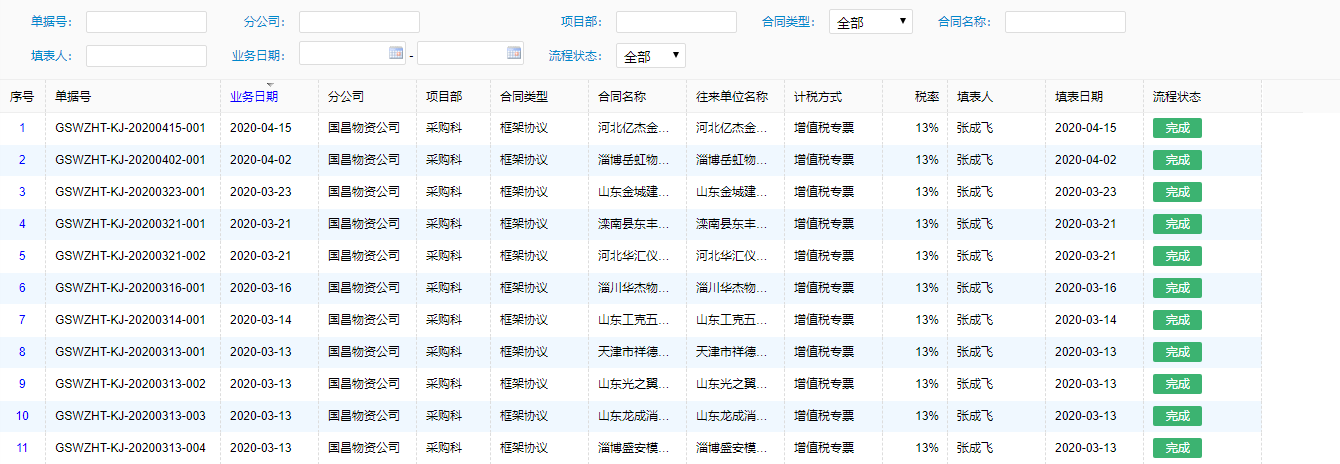Select row number 11 link

tap(22, 448)
